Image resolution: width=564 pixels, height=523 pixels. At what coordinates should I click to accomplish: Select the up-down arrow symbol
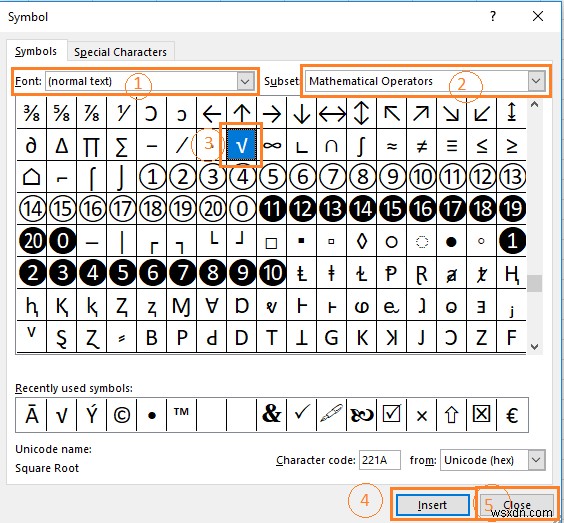361,113
